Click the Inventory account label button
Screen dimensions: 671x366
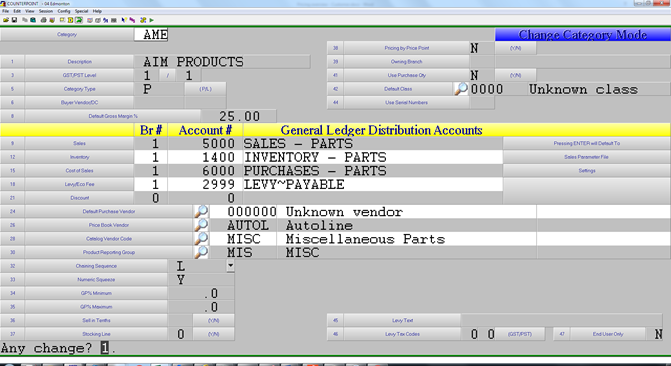[79, 157]
